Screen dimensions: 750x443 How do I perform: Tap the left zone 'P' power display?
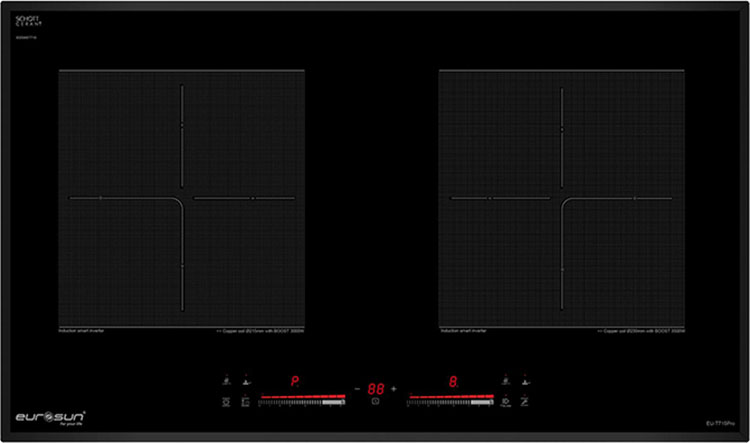tap(295, 382)
